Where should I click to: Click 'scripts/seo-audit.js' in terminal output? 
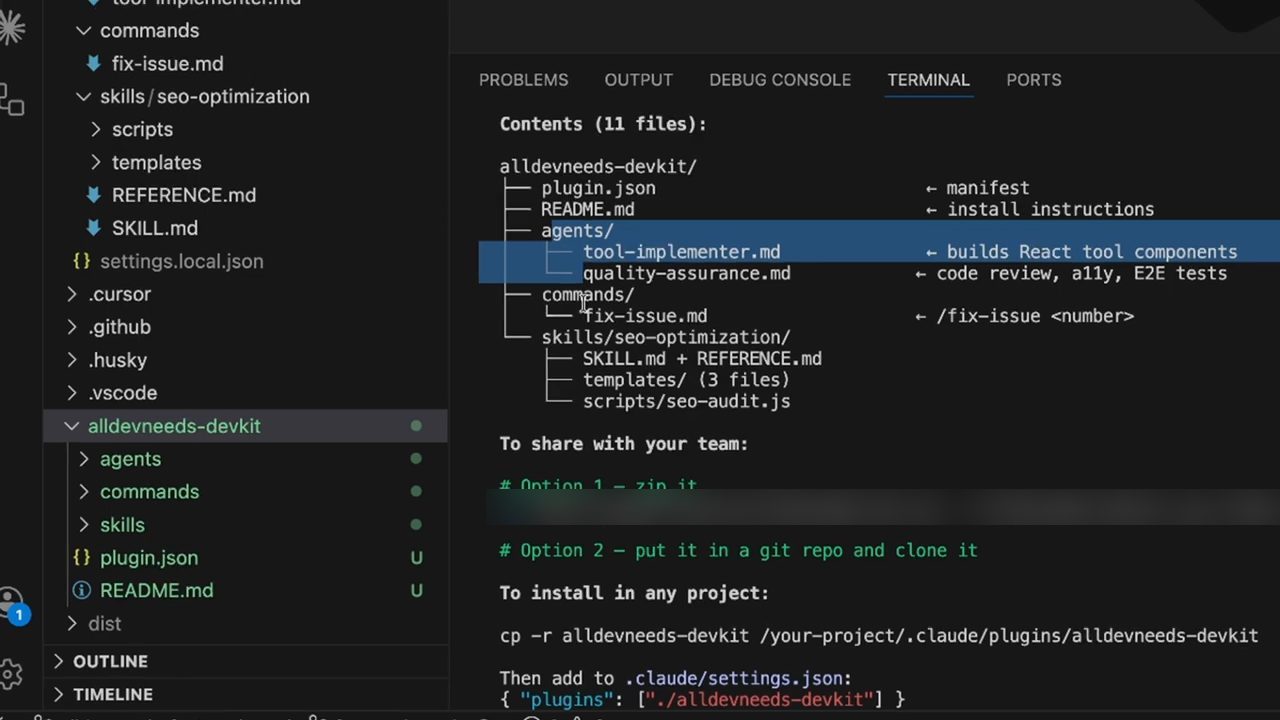coord(687,401)
